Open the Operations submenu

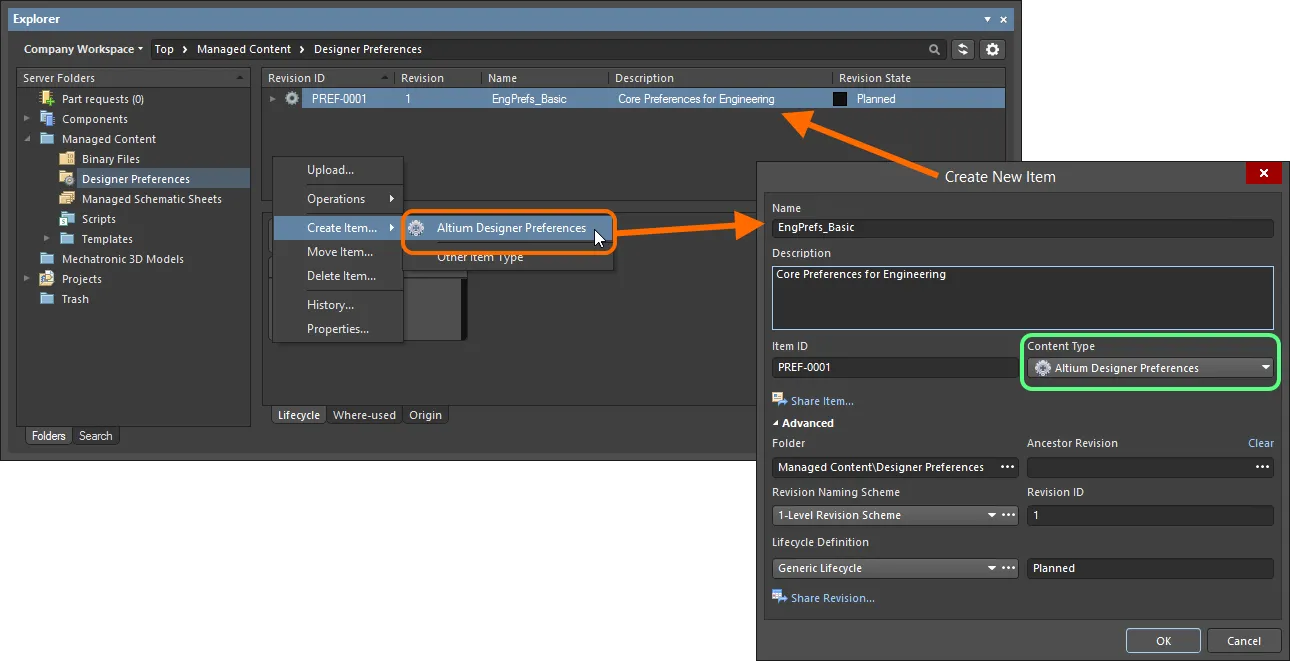tap(337, 199)
